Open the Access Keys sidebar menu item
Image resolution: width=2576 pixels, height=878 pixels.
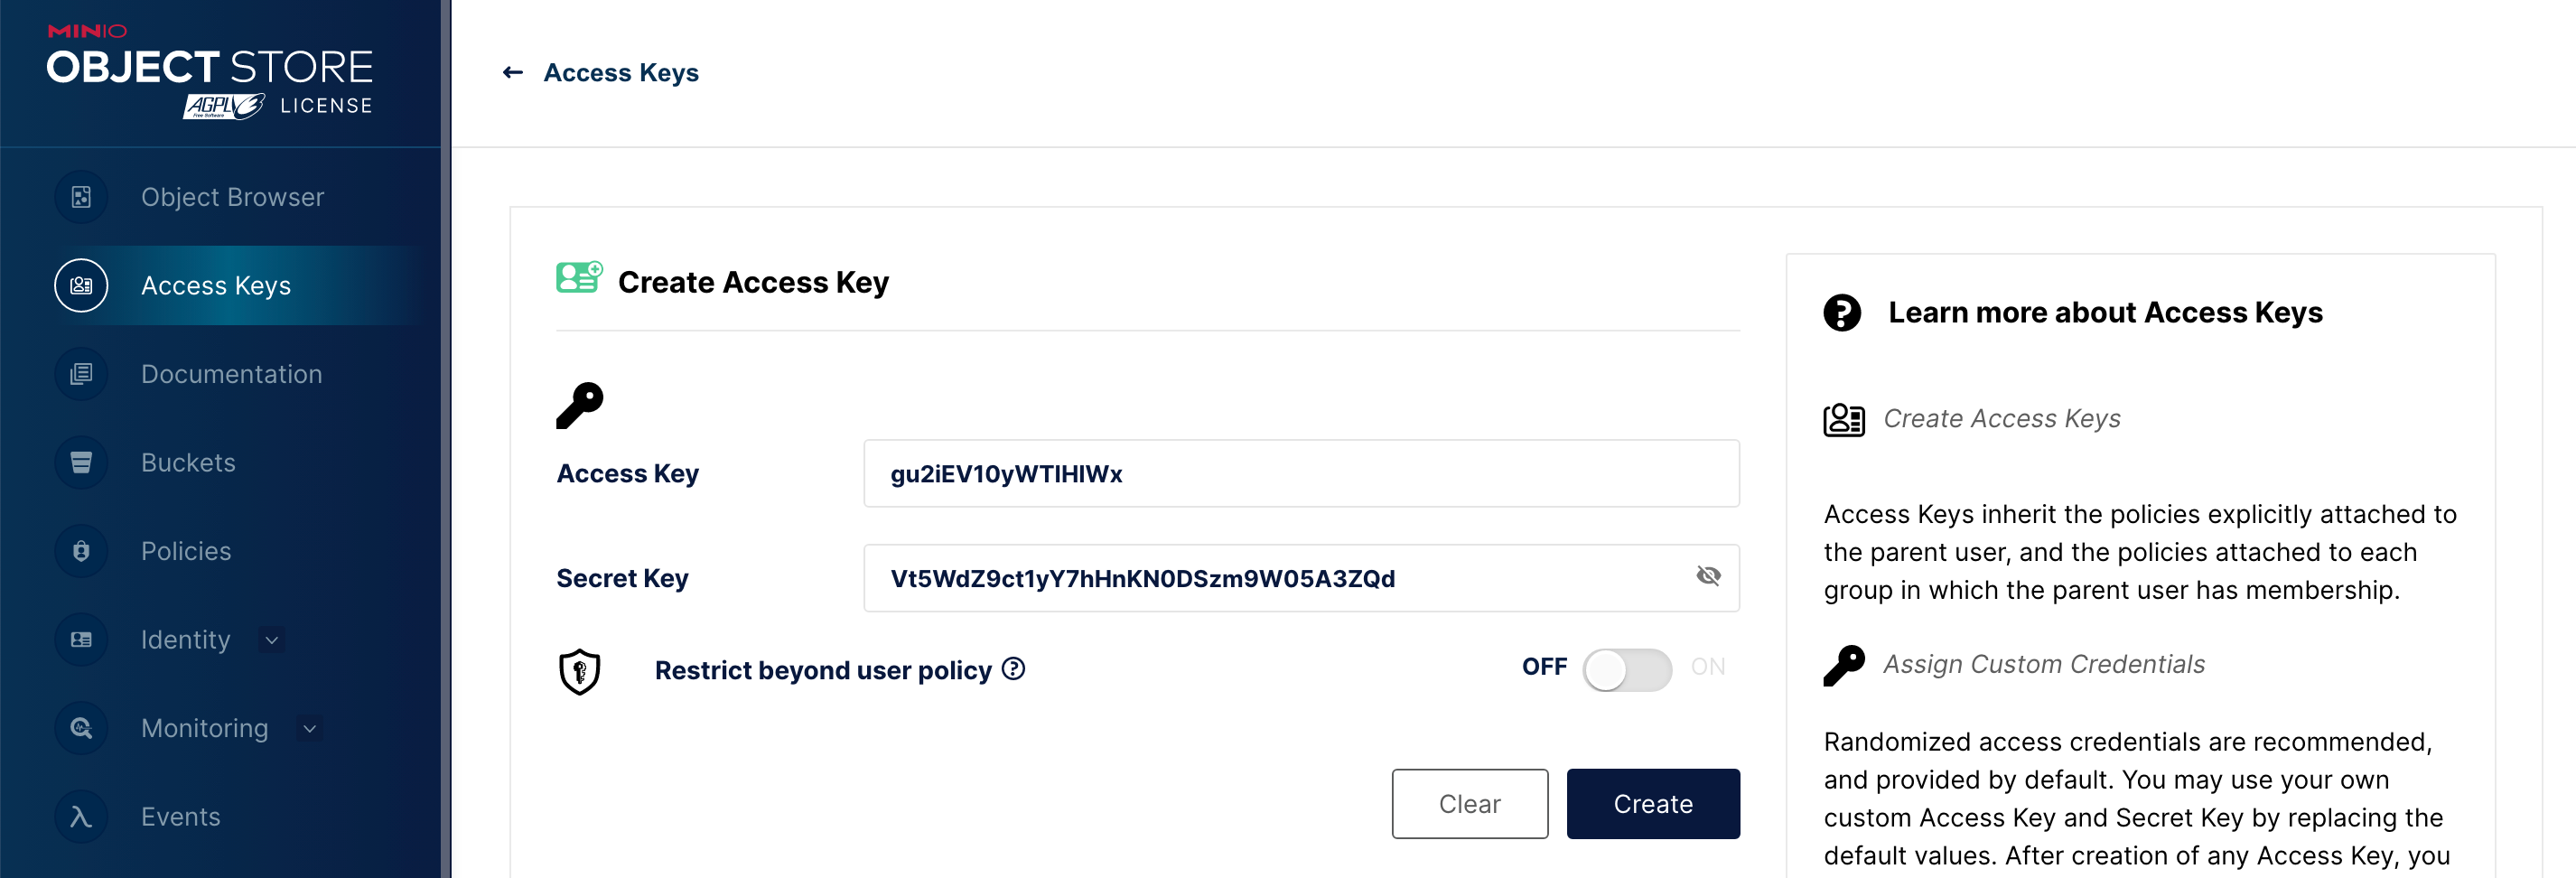[x=216, y=286]
